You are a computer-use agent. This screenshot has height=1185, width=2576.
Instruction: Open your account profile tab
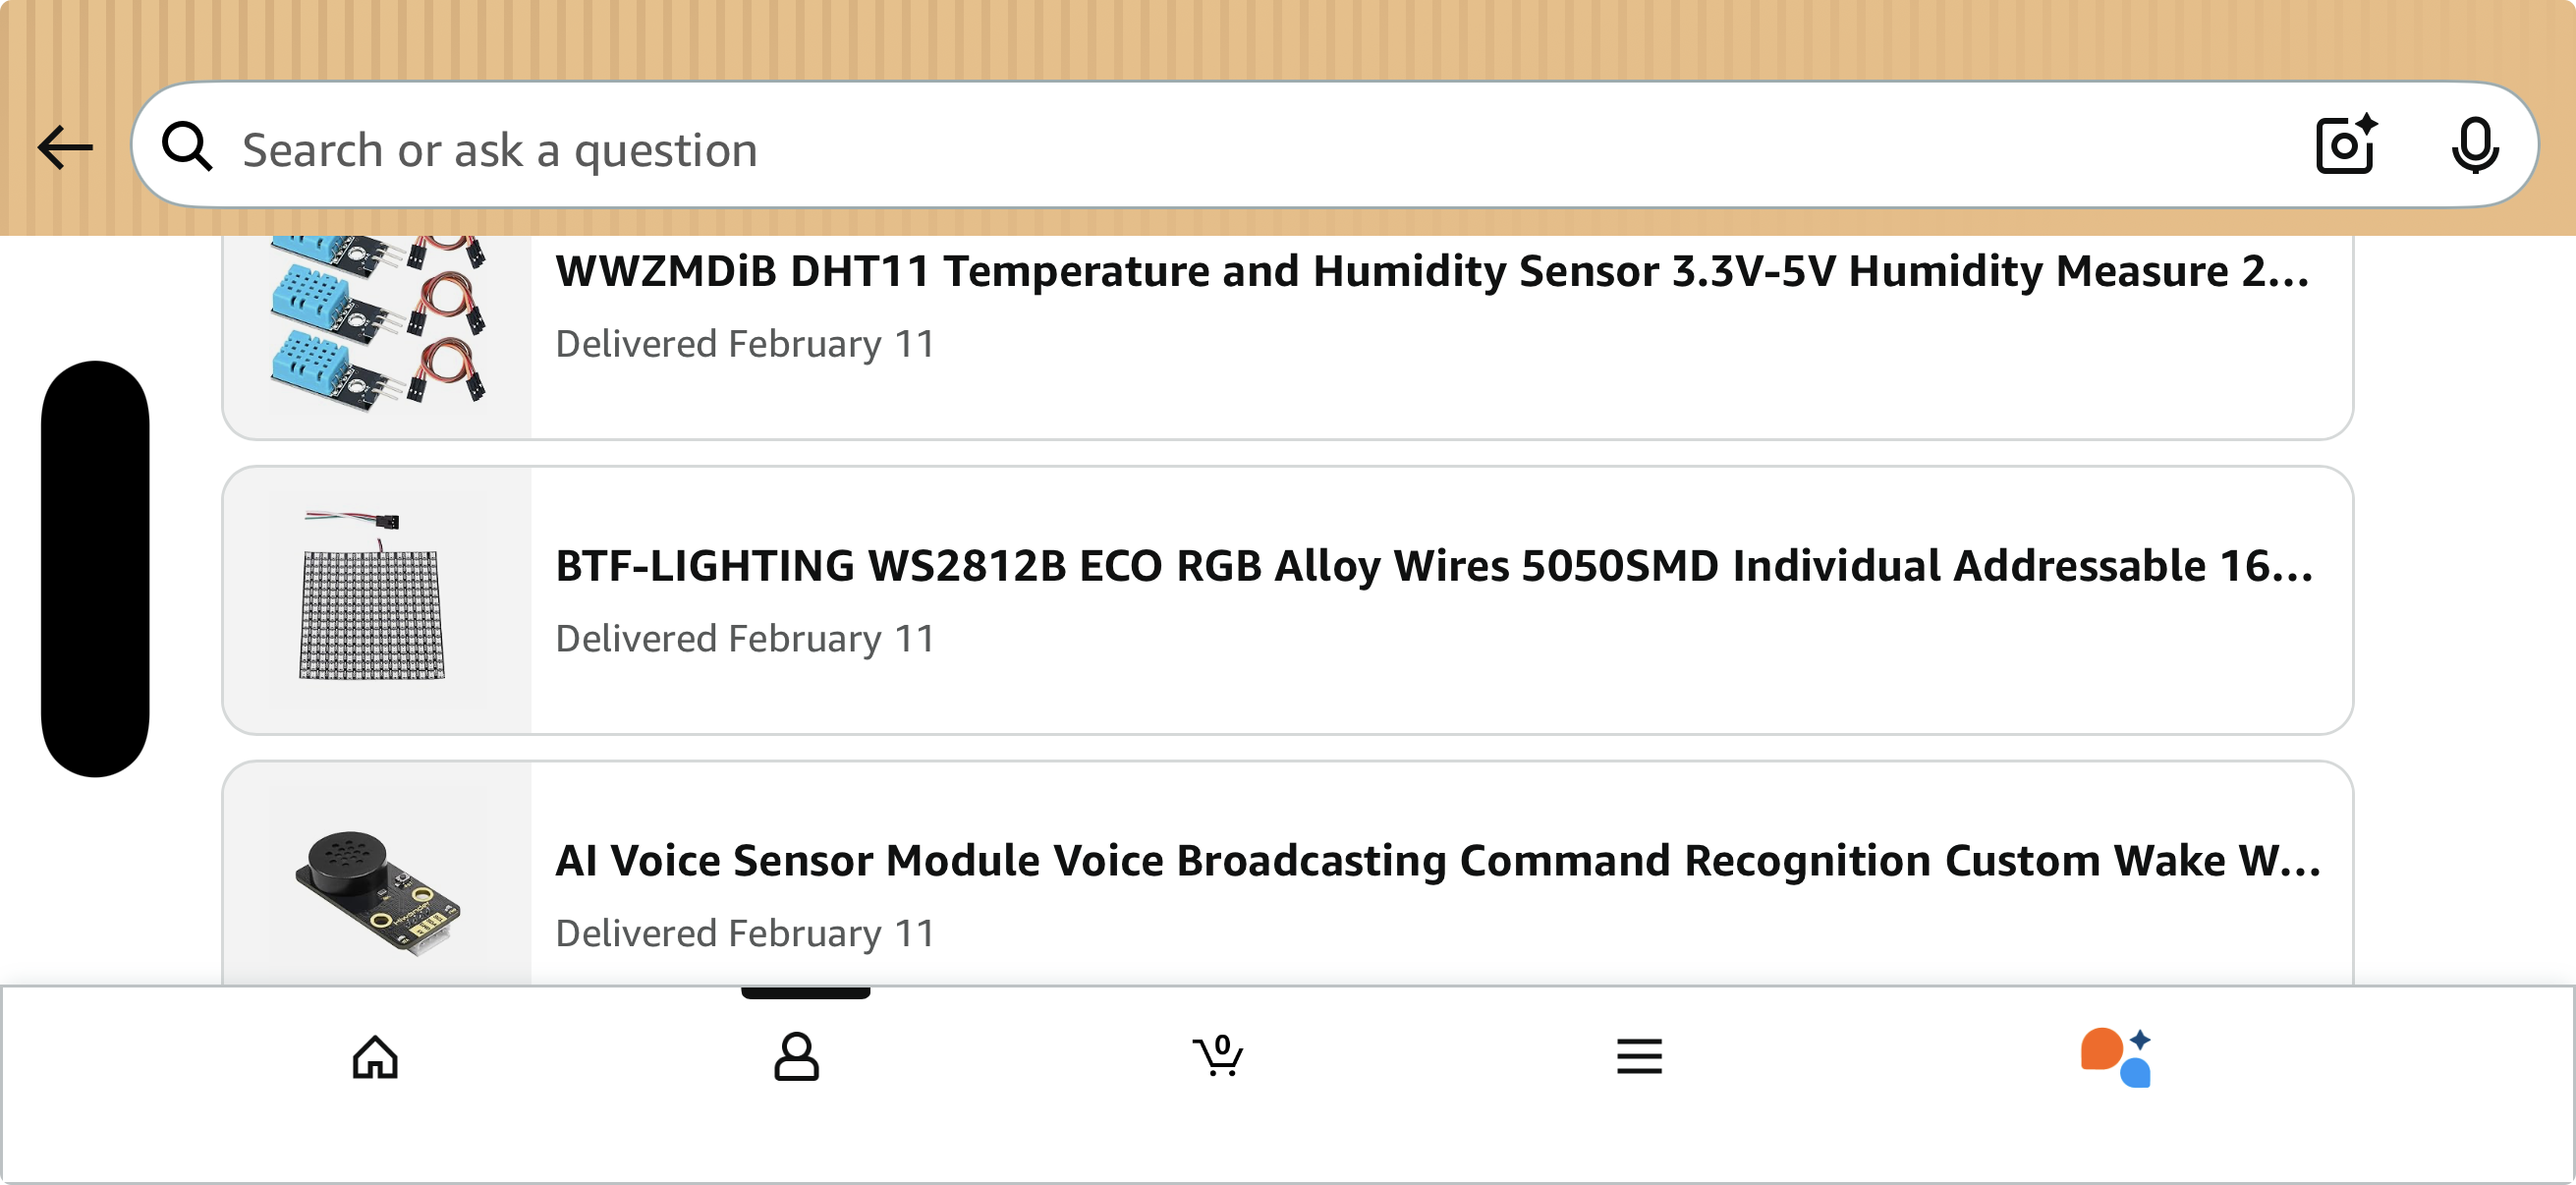[796, 1057]
